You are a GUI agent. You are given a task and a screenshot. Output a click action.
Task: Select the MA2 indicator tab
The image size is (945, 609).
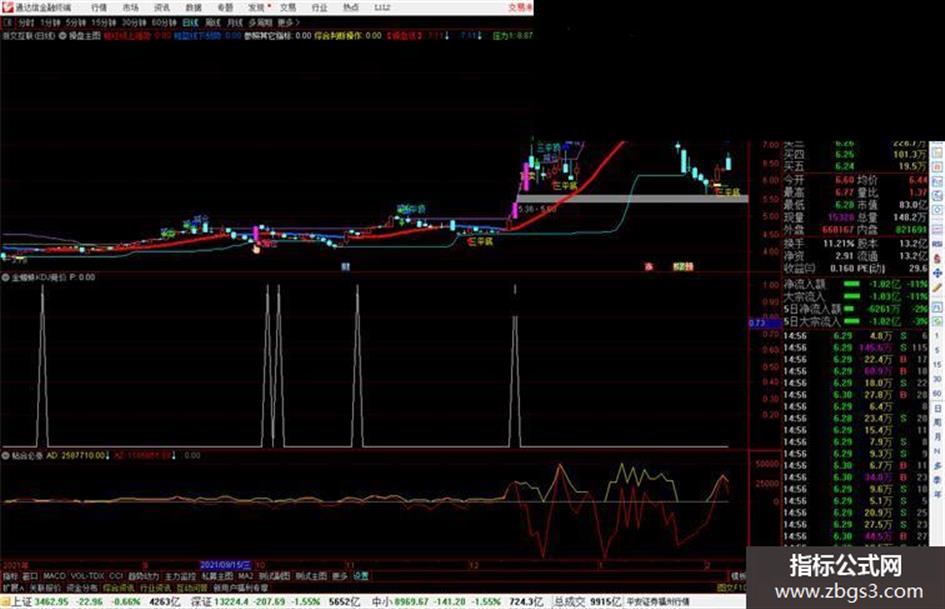pyautogui.click(x=245, y=576)
